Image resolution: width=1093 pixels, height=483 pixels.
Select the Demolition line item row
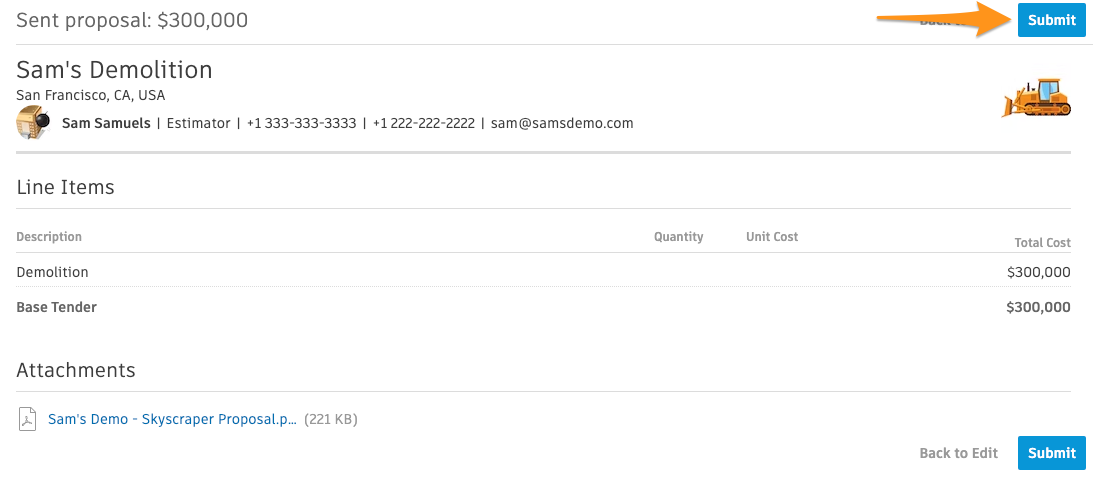[544, 273]
